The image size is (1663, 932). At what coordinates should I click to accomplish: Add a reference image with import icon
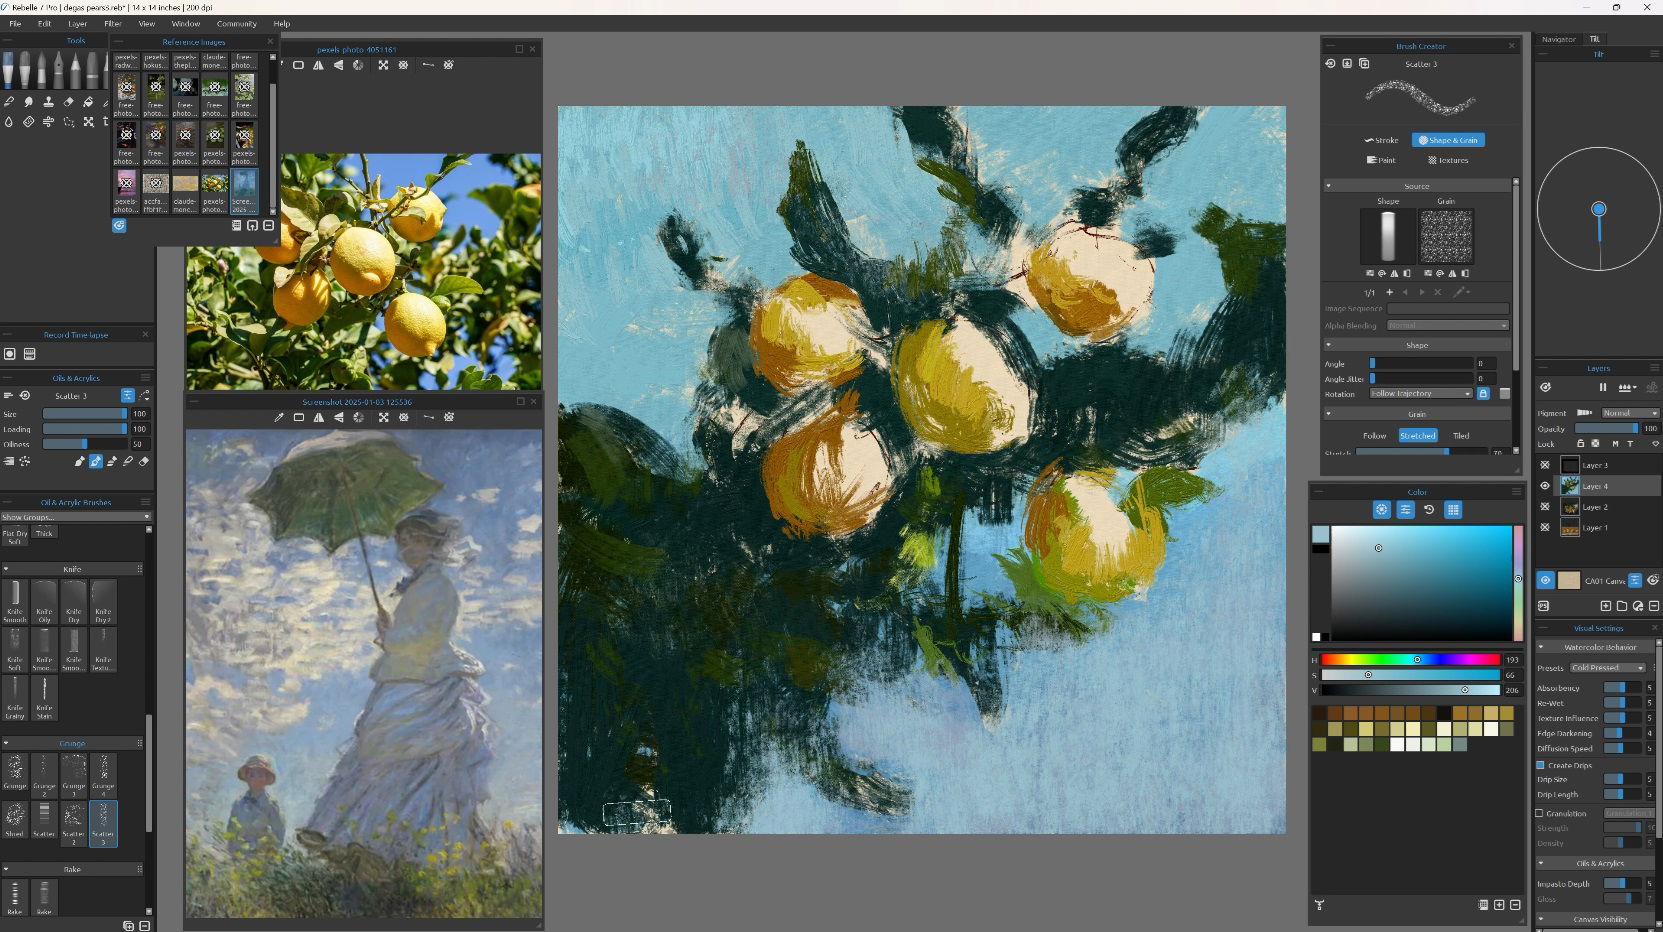pyautogui.click(x=252, y=225)
